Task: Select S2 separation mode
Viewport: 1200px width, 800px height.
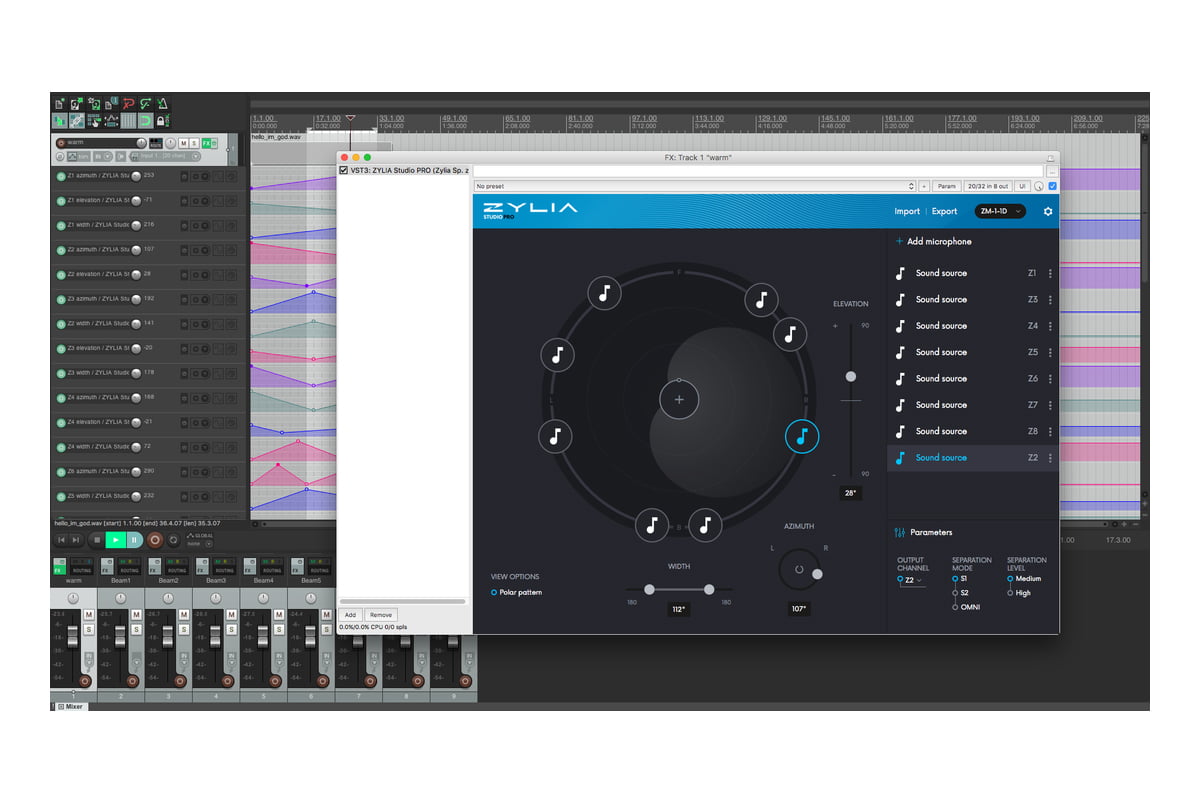Action: click(955, 593)
